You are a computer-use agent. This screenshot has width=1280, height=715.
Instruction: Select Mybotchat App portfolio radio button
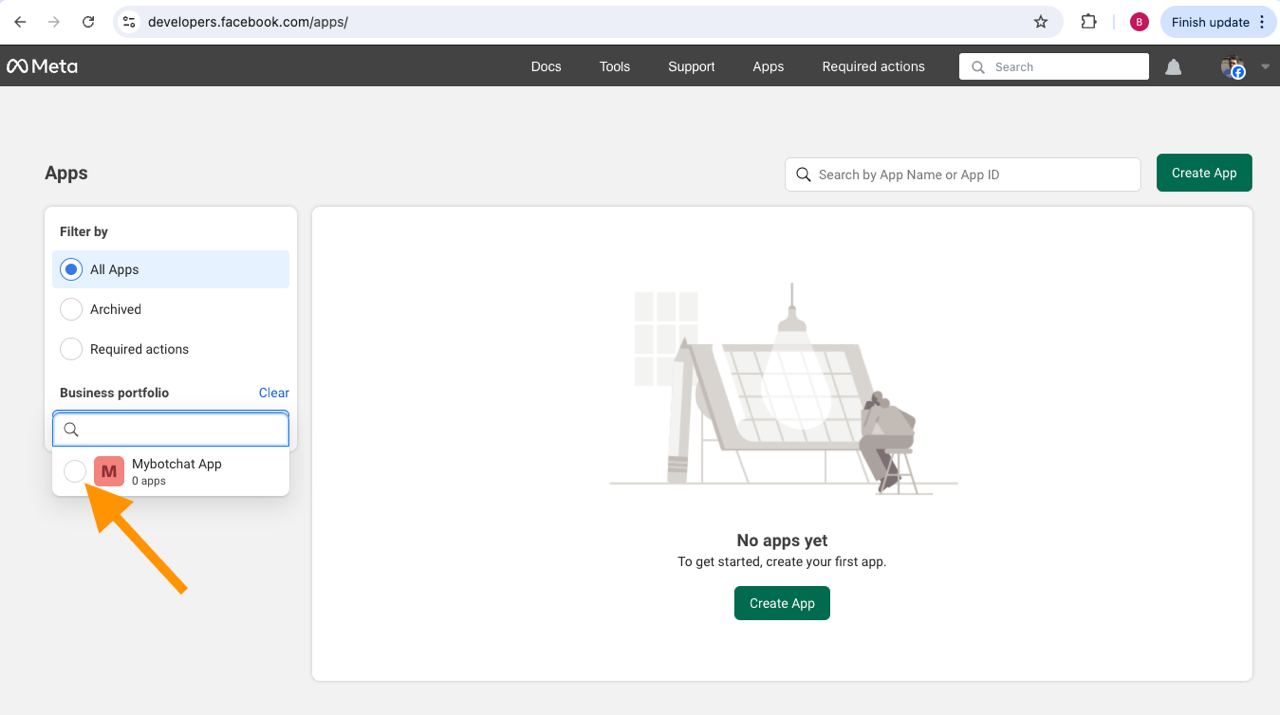coord(75,471)
